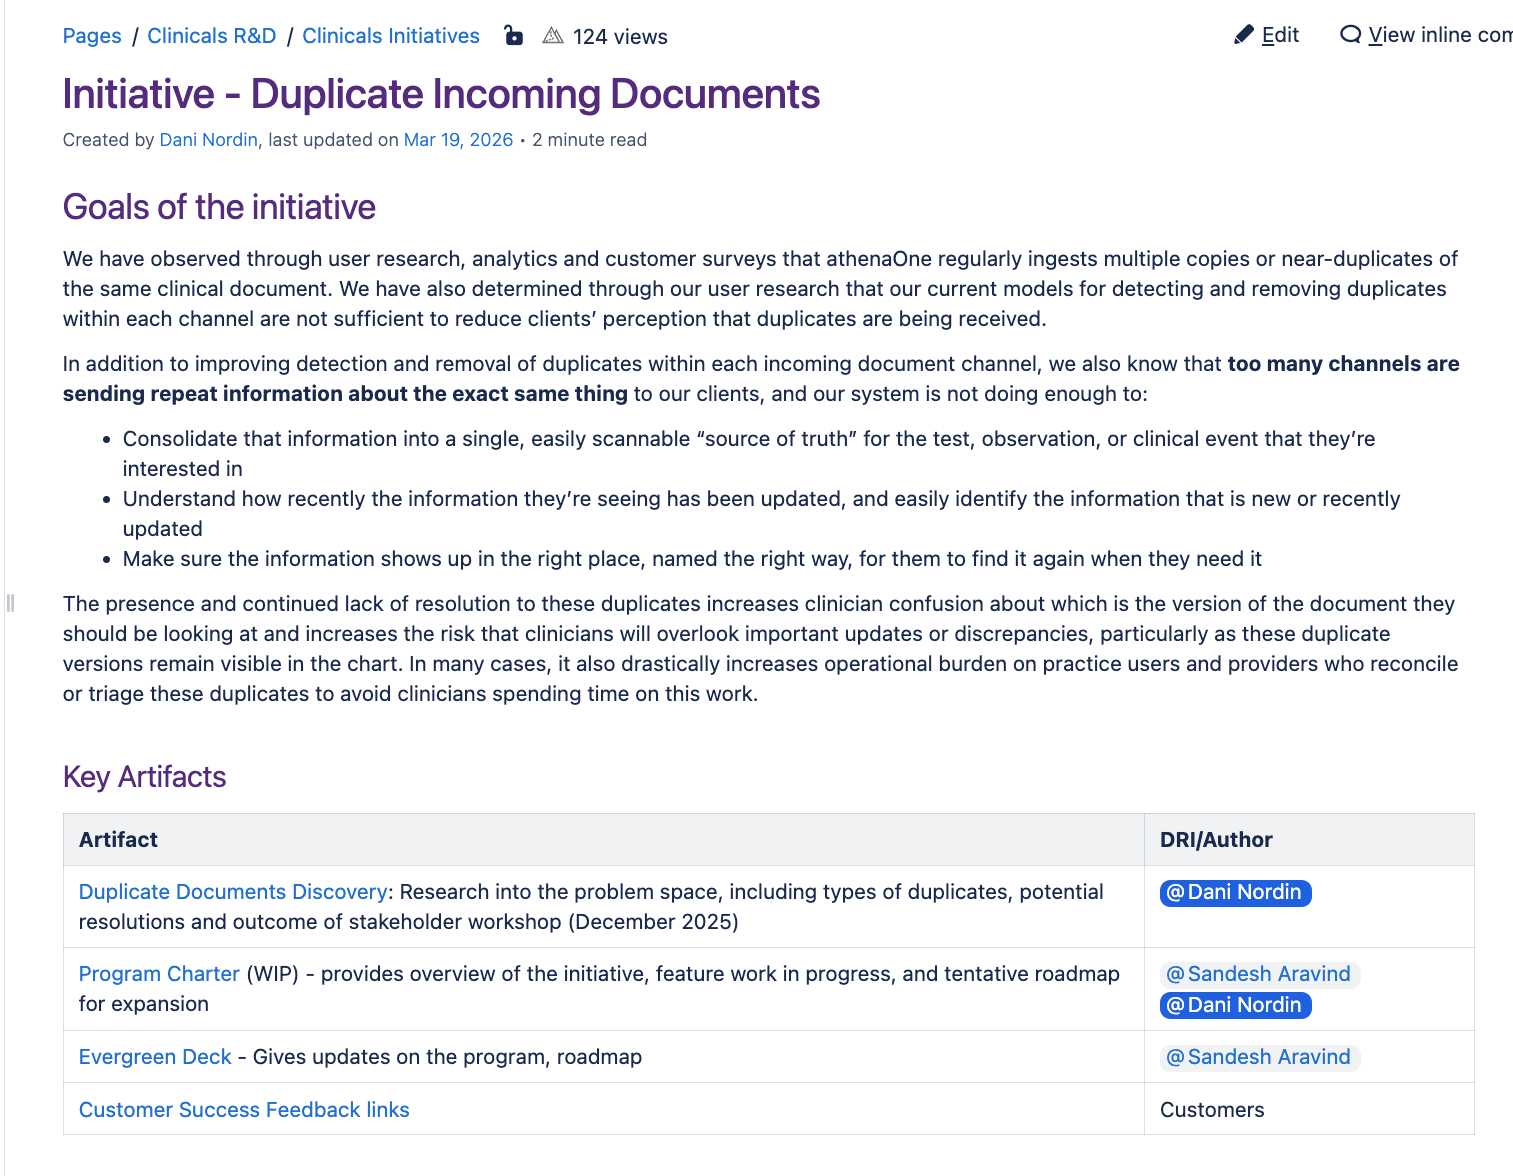The image size is (1513, 1176).
Task: Click the page analytics views icon
Action: 553,36
